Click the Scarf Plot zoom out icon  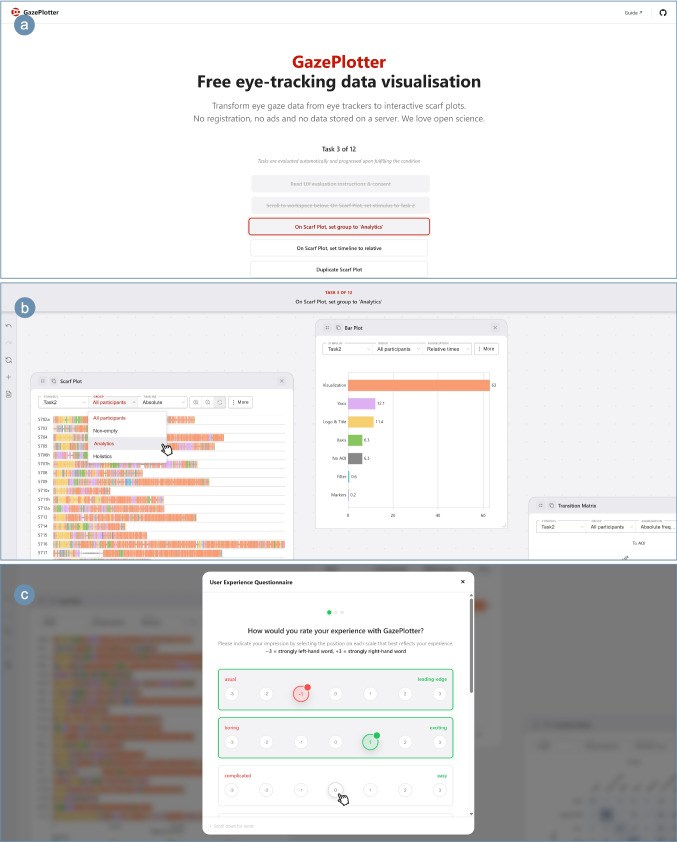click(208, 402)
